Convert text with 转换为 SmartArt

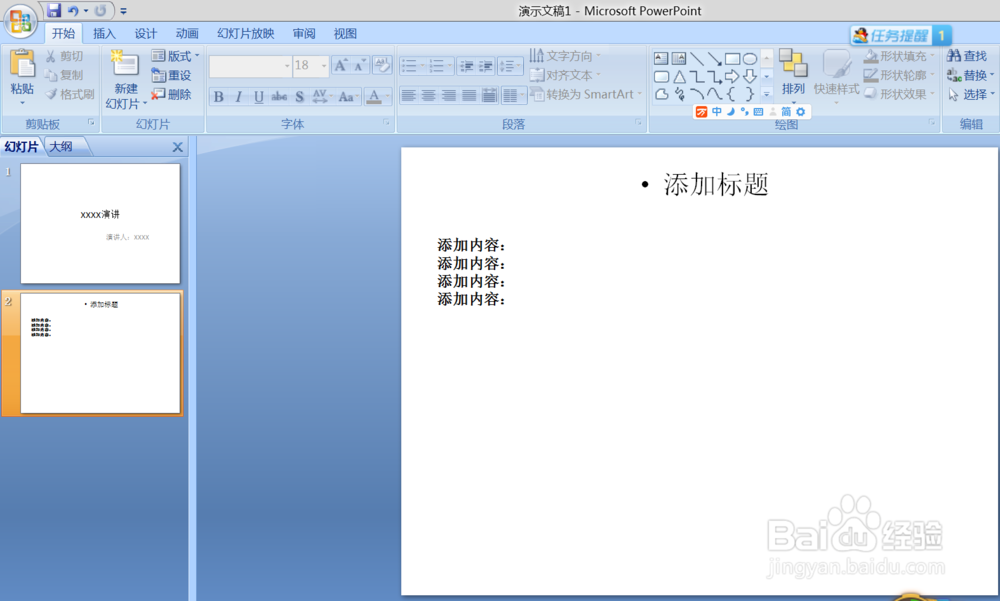tap(585, 94)
